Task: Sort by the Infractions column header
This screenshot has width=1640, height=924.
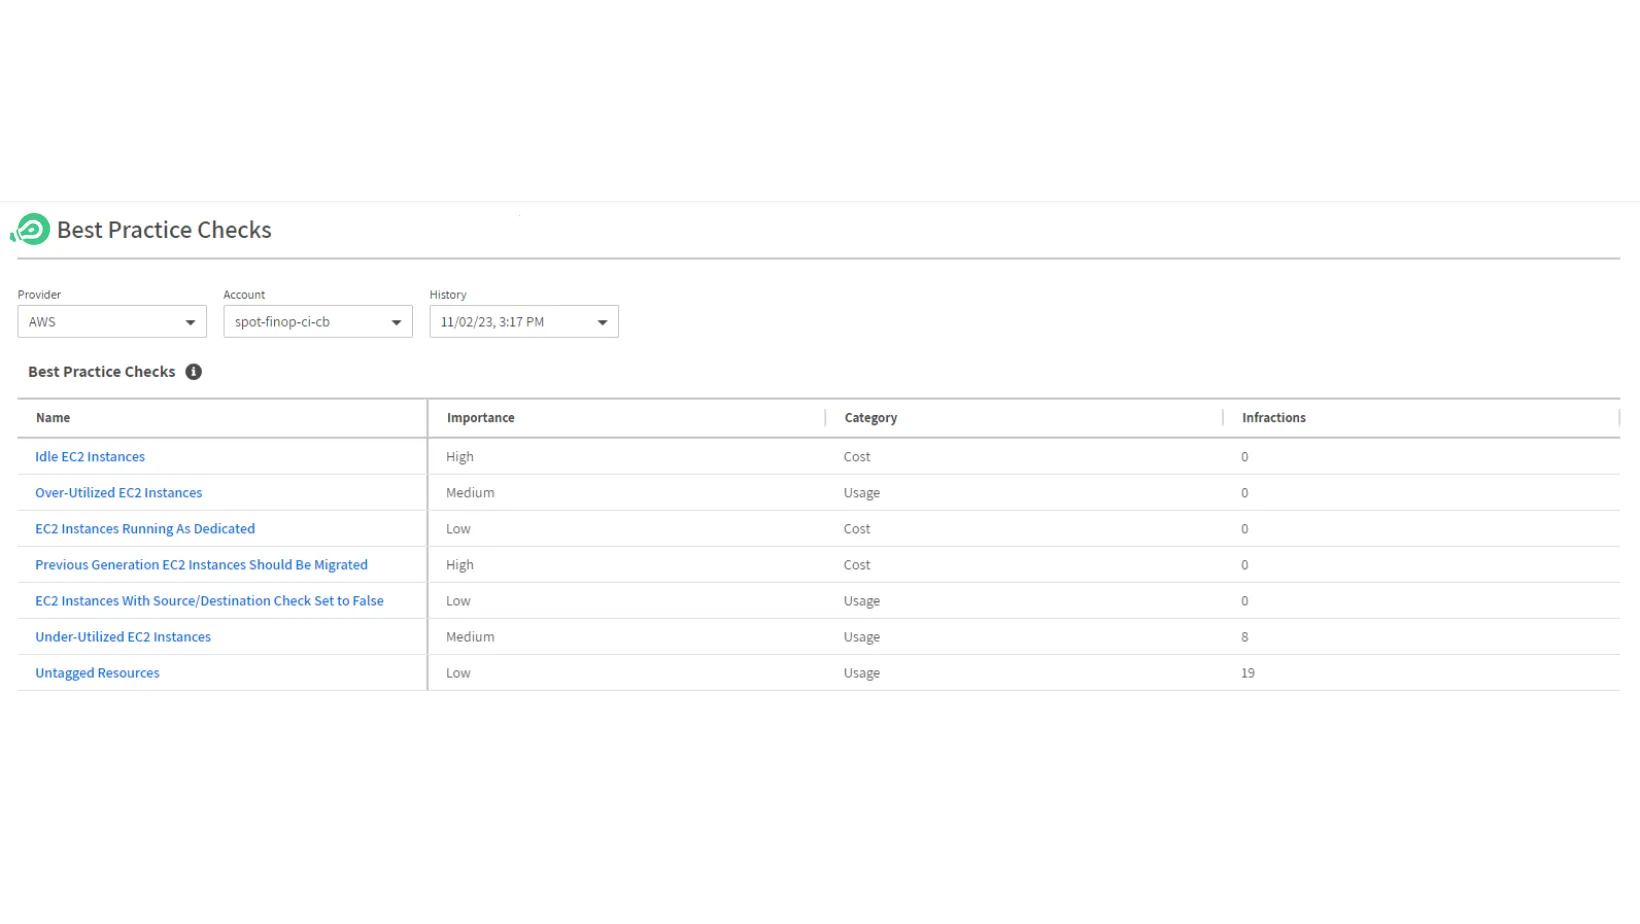Action: 1273,418
